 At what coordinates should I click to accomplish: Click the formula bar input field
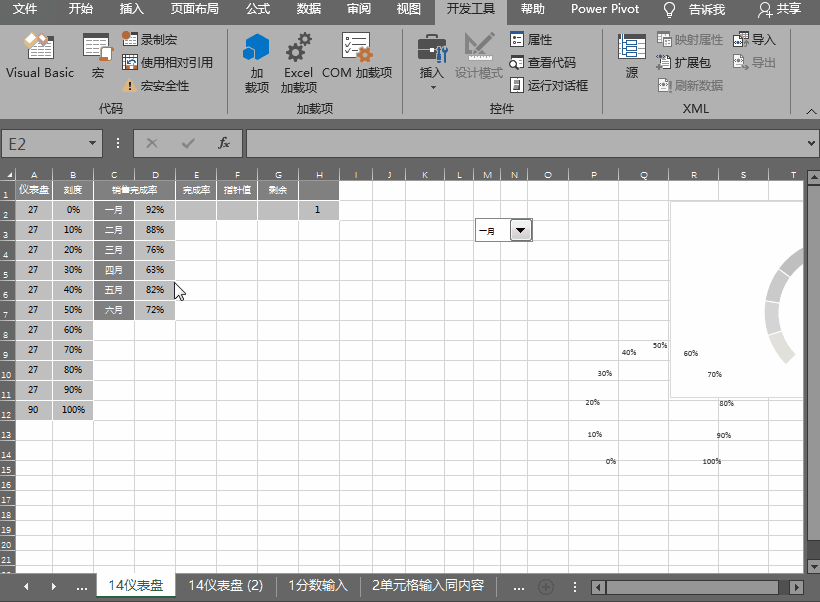[526, 144]
